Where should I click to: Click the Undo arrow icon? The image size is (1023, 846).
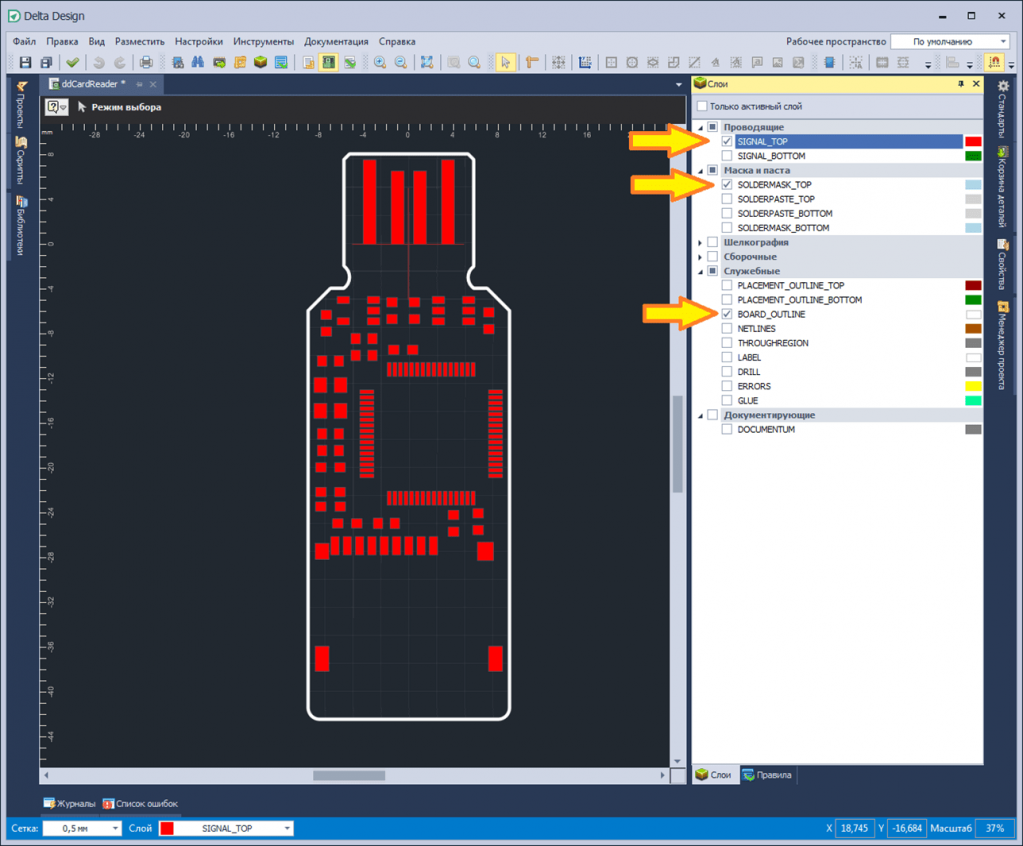click(x=99, y=63)
